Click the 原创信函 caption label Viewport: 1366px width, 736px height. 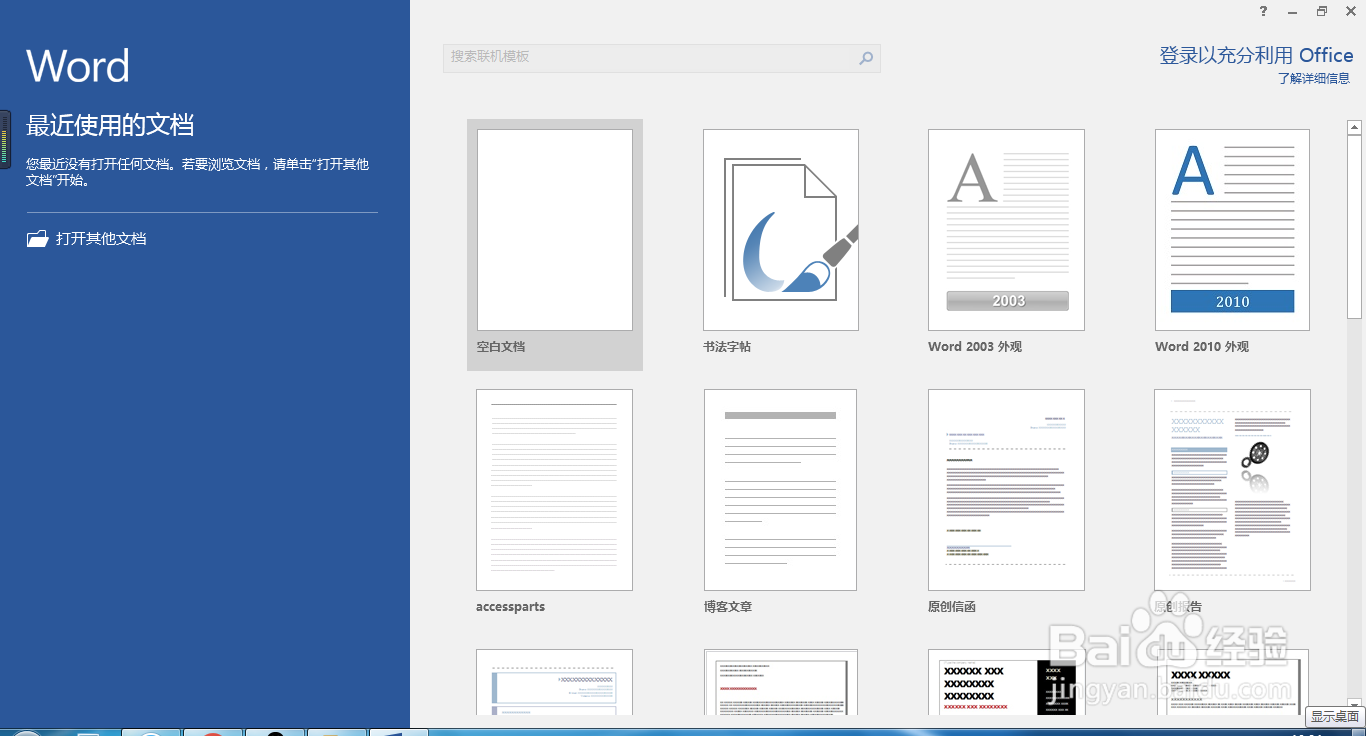pyautogui.click(x=952, y=607)
